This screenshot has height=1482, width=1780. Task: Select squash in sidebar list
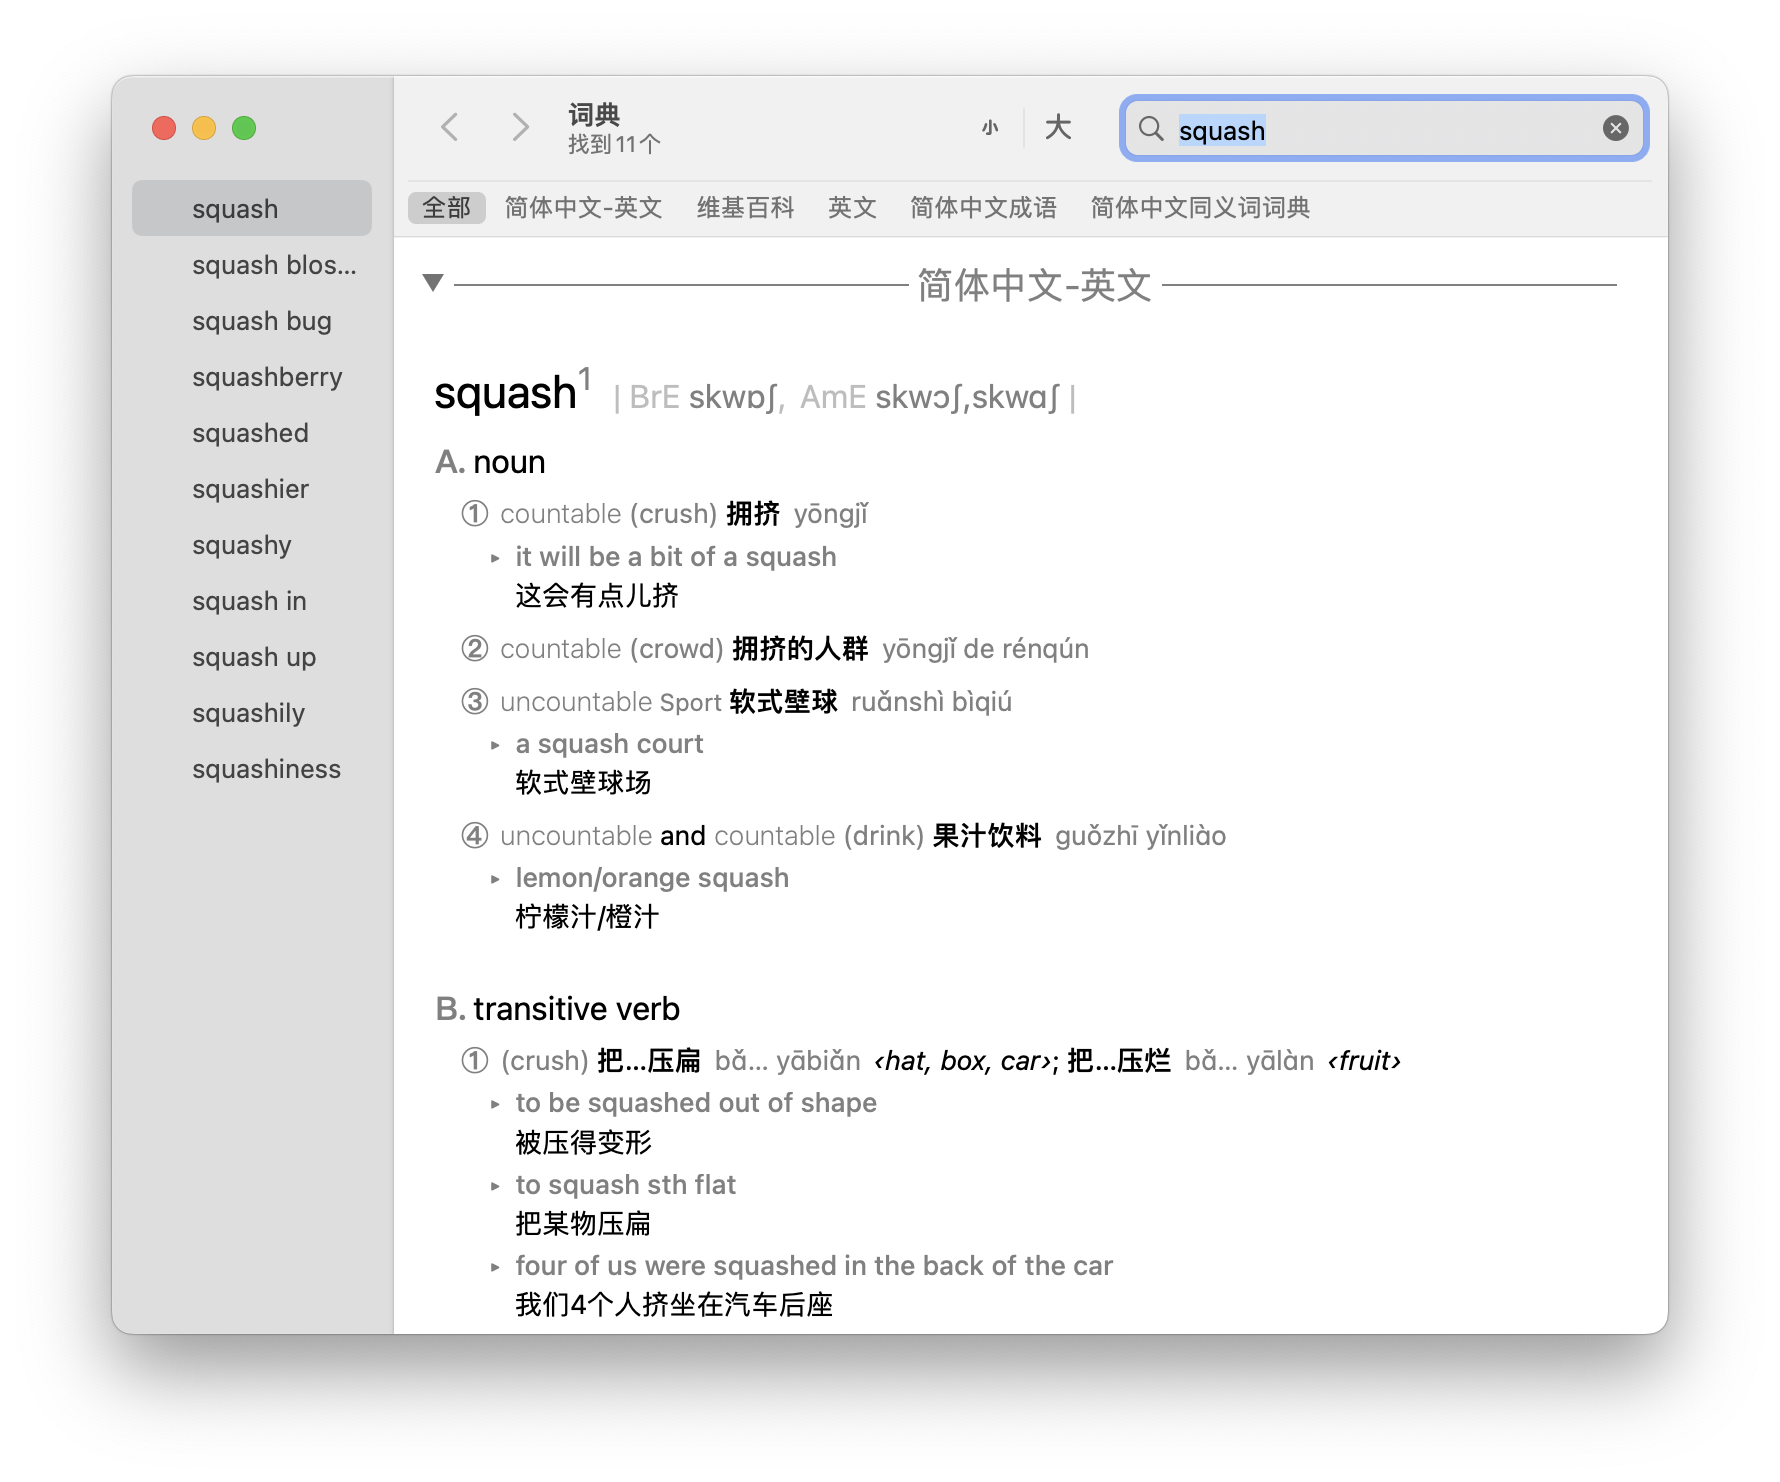coord(252,209)
